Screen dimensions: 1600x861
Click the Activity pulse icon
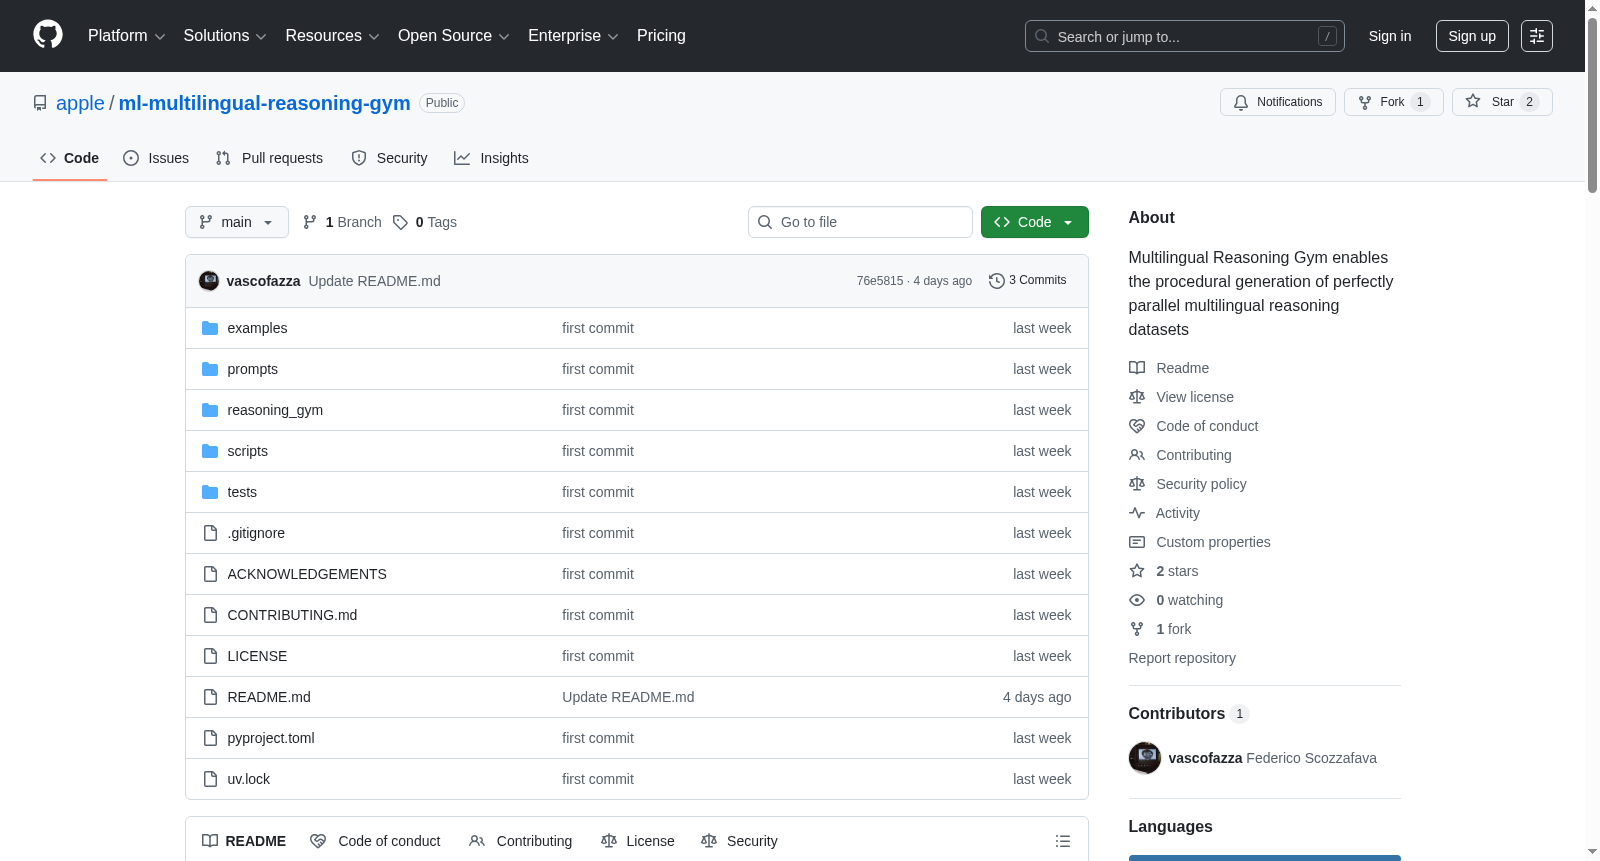pos(1137,513)
